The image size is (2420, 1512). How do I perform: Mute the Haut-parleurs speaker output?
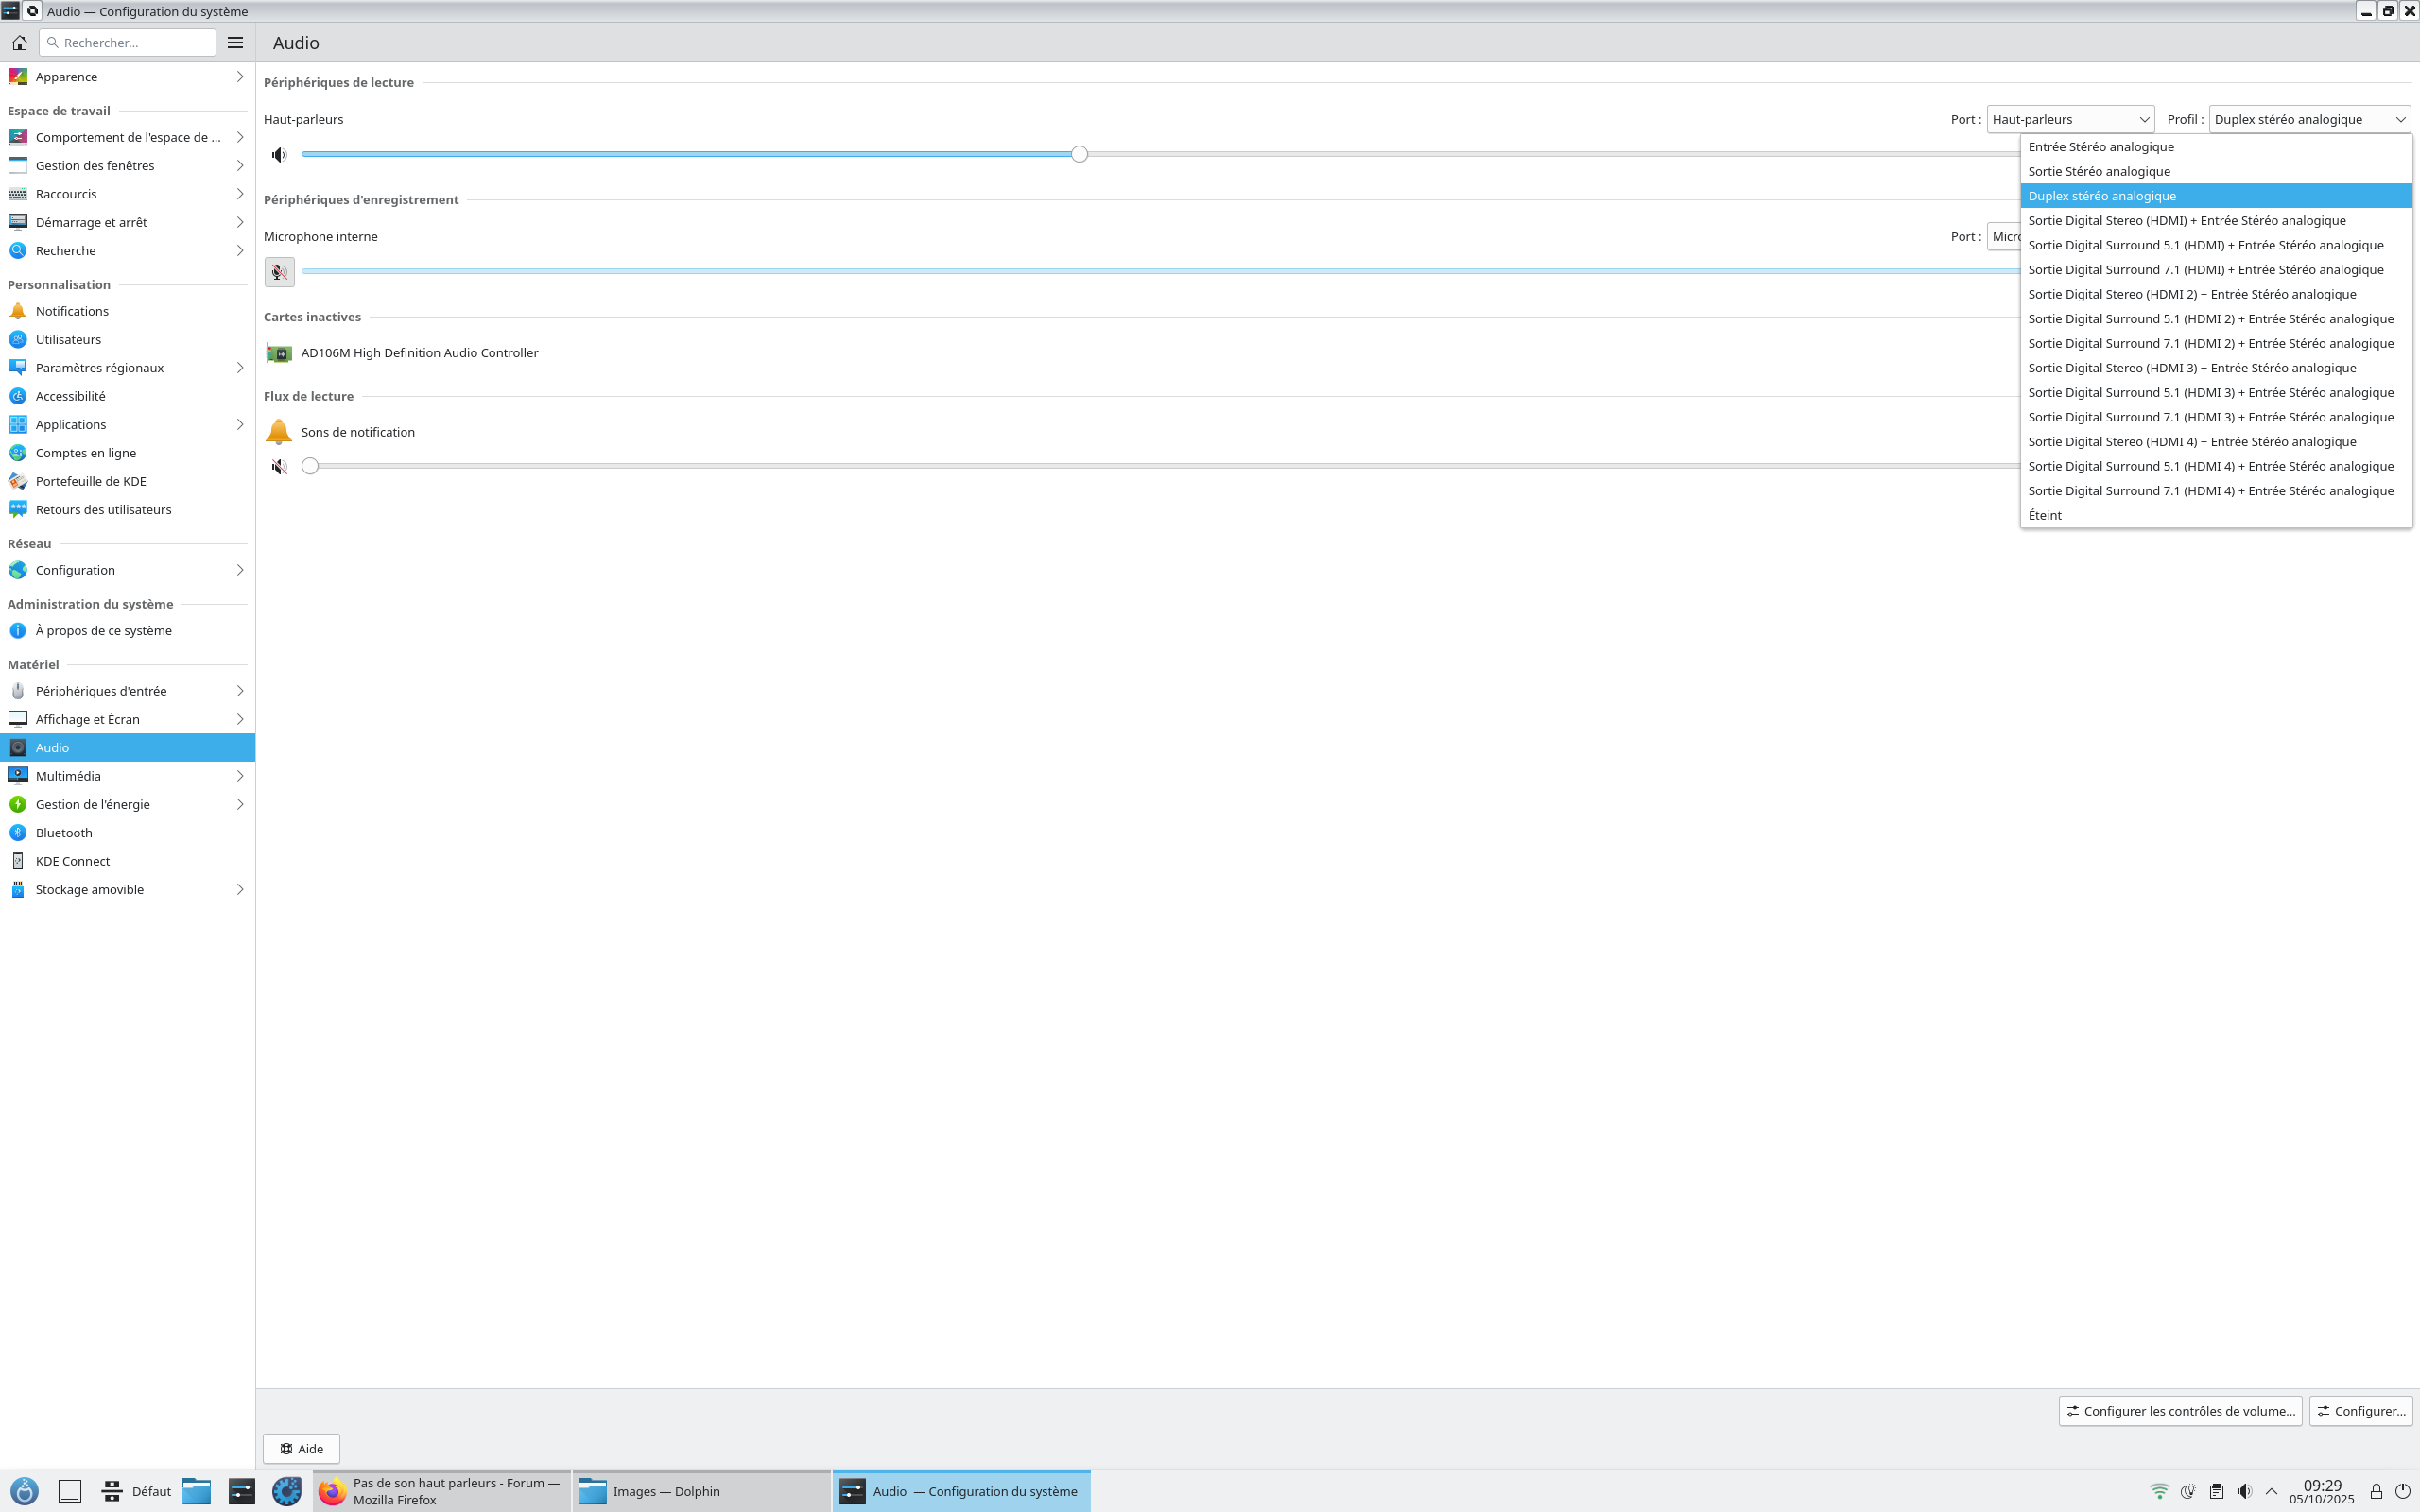(x=279, y=154)
